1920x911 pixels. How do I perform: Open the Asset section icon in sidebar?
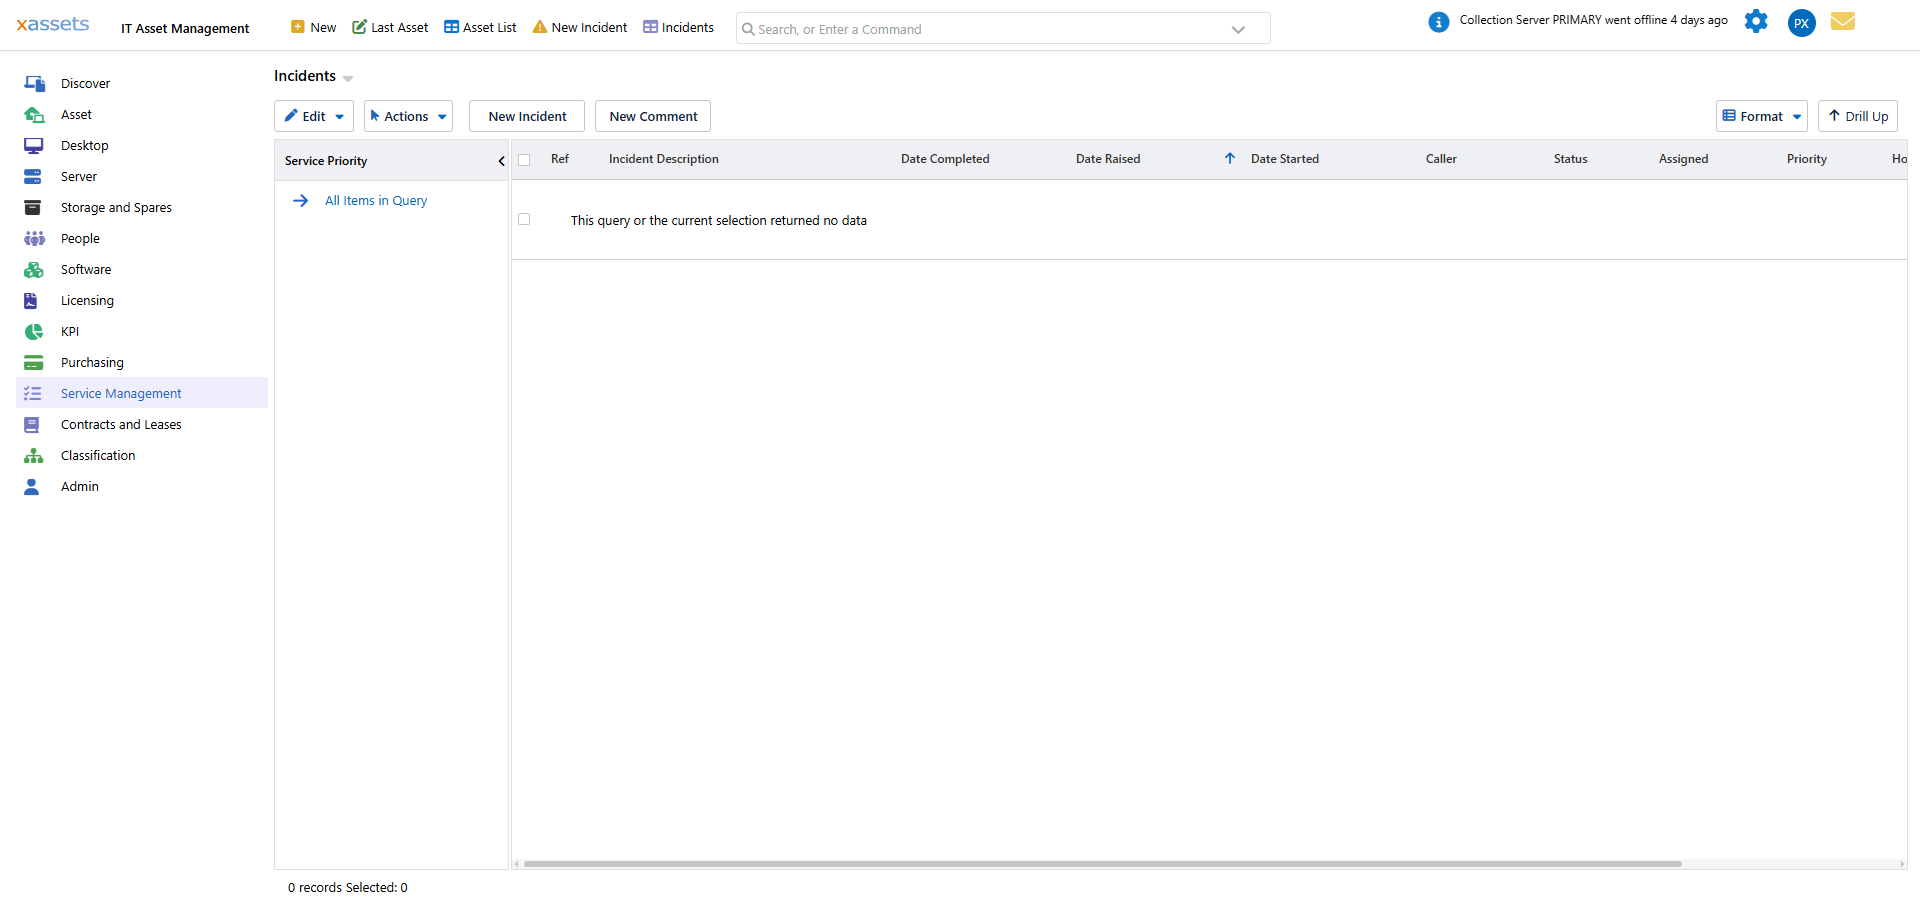click(x=34, y=114)
